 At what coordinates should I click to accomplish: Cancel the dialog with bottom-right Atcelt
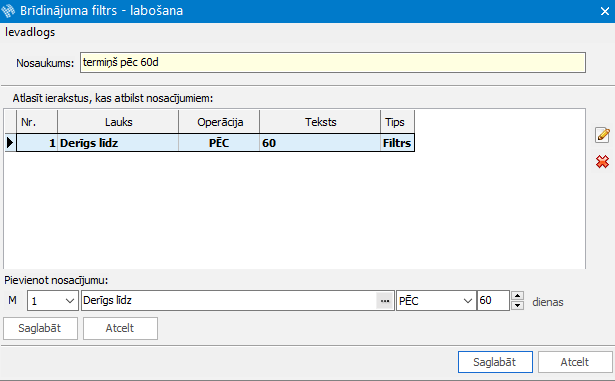575,362
